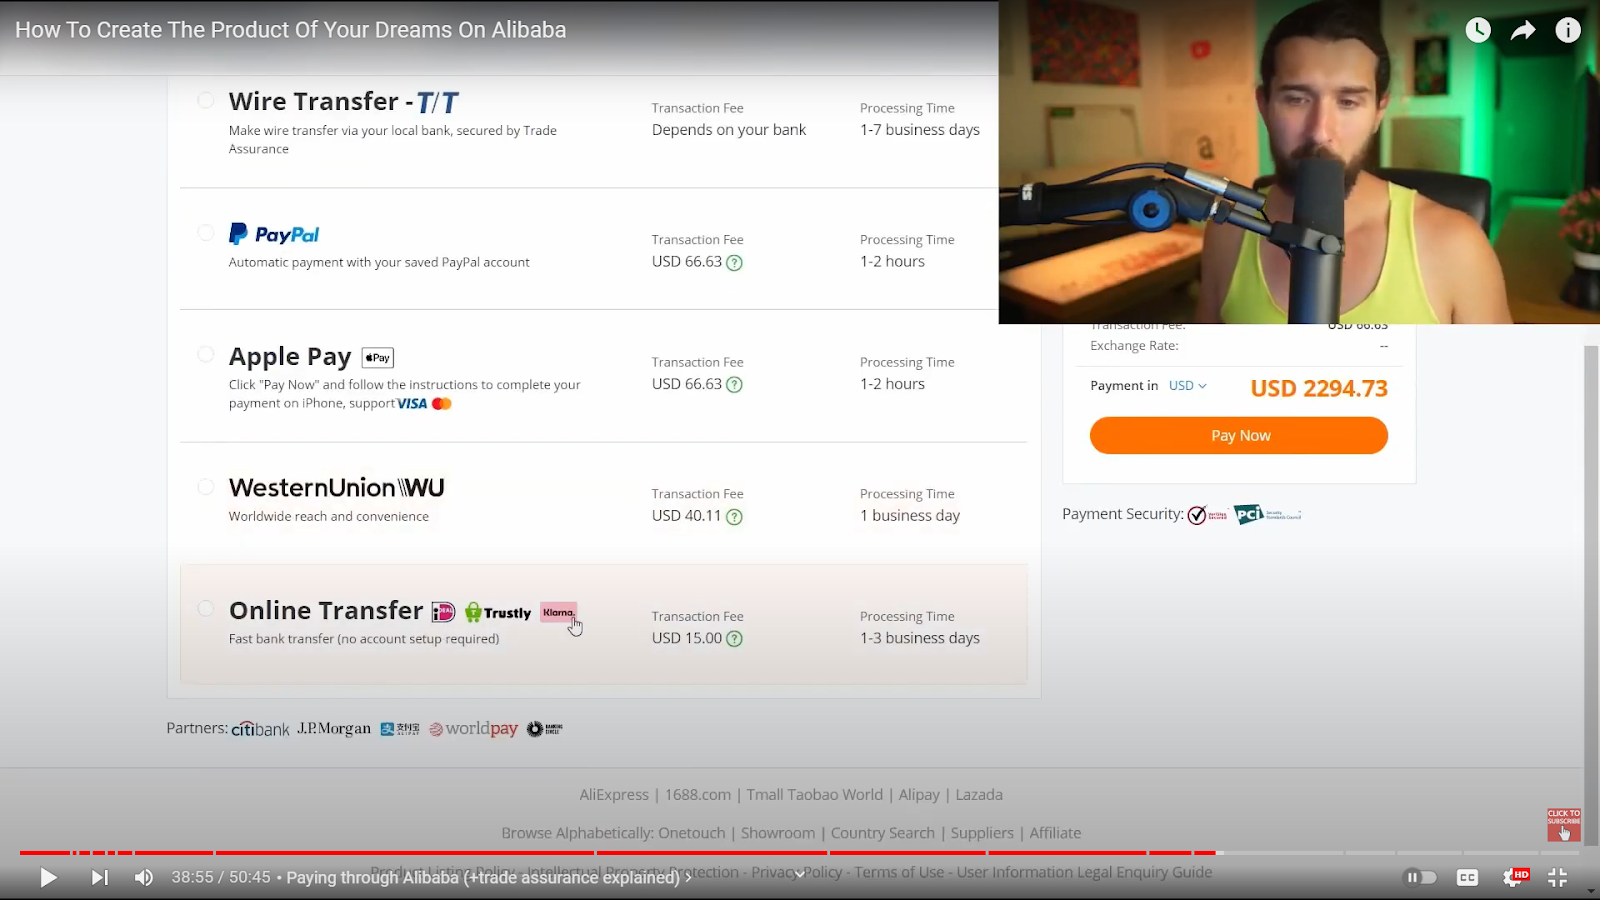Open the Suppliers footer link
Image resolution: width=1600 pixels, height=900 pixels.
[982, 833]
